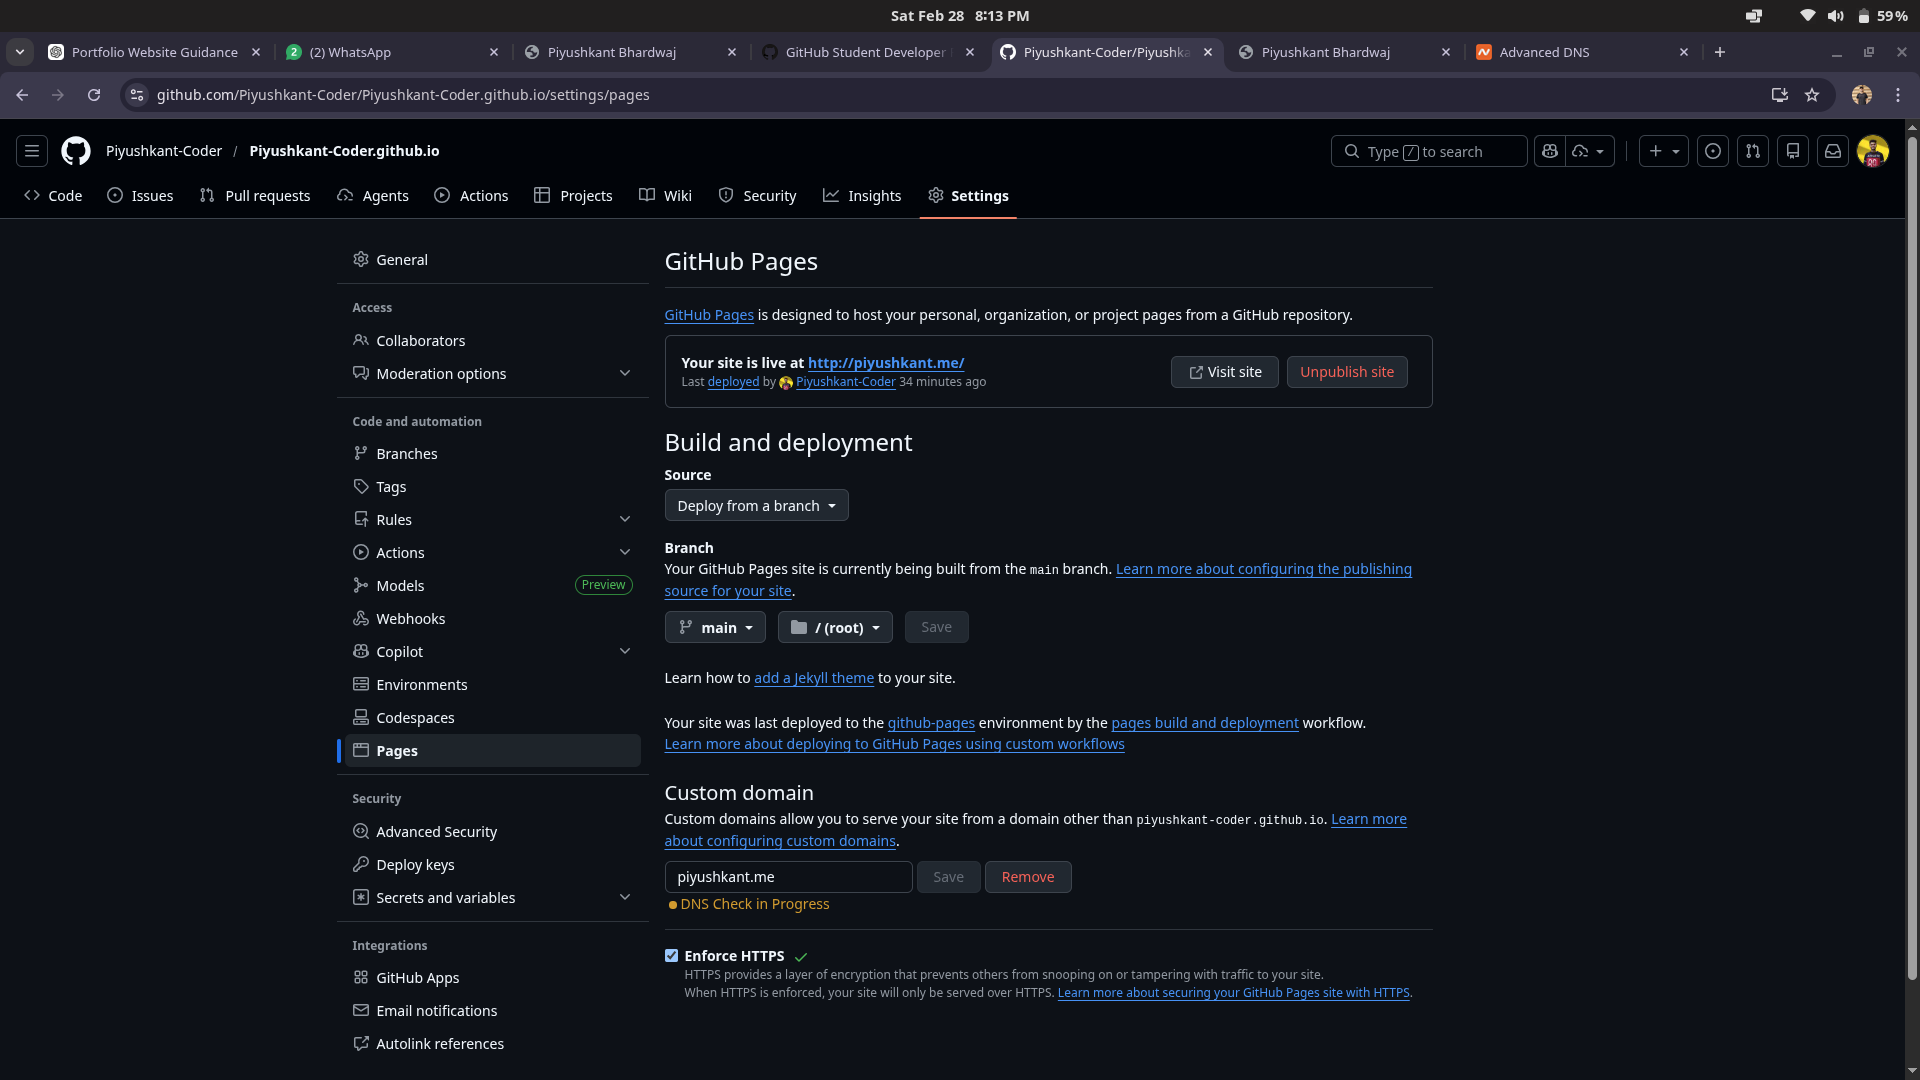Close the WhatsApp tab
Screen dimensions: 1920x1080
pyautogui.click(x=494, y=52)
